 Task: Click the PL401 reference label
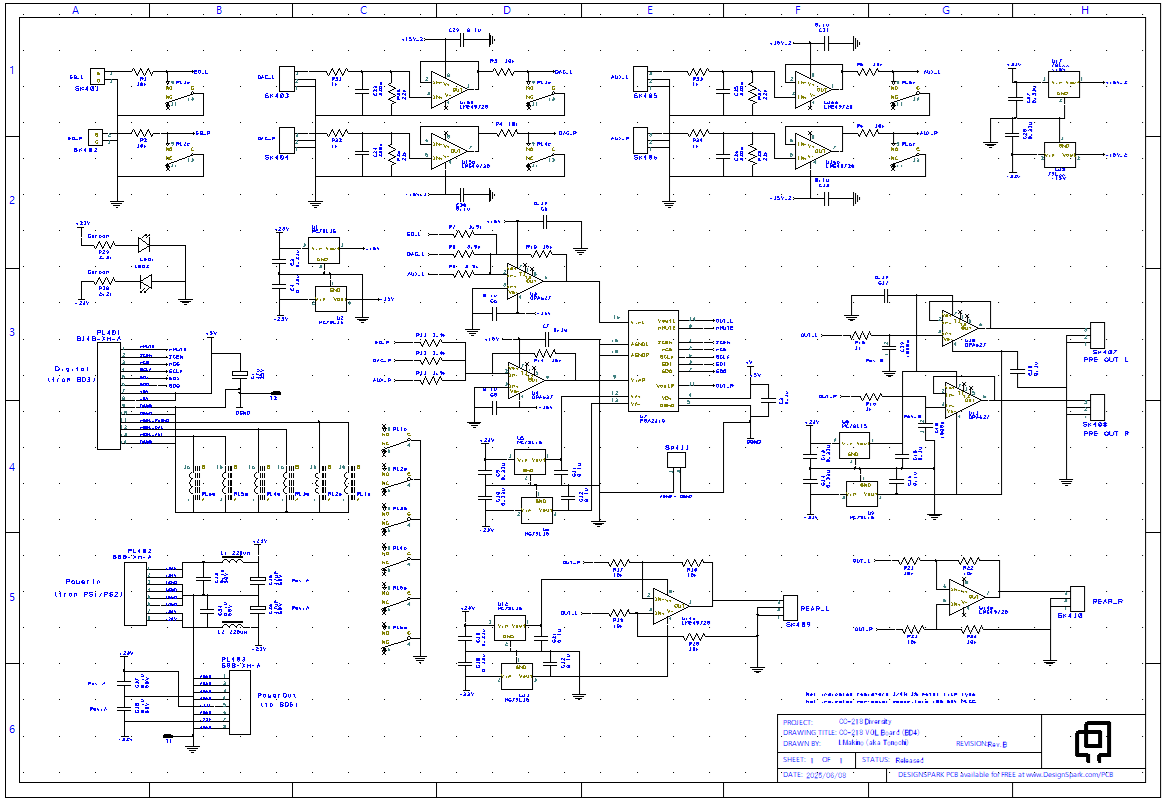pos(108,331)
